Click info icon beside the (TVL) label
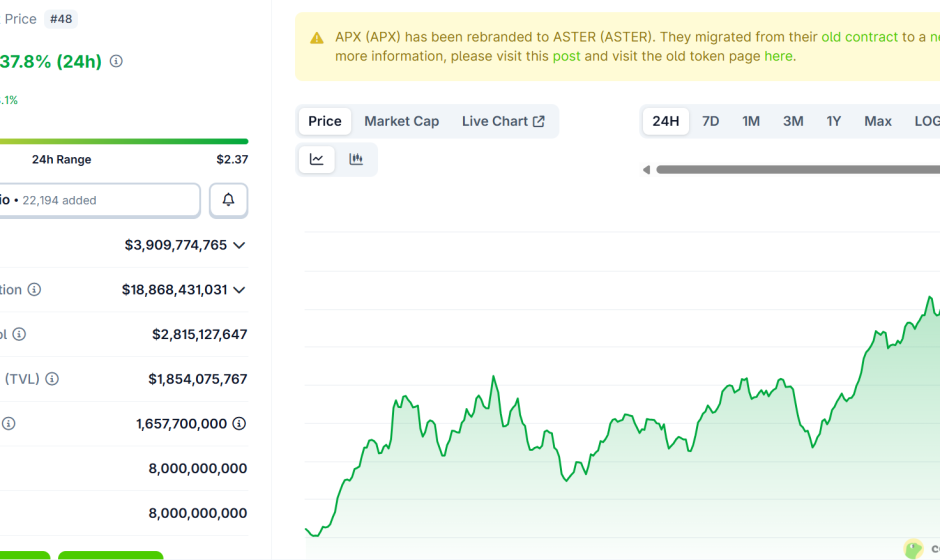This screenshot has height=560, width=940. point(52,379)
